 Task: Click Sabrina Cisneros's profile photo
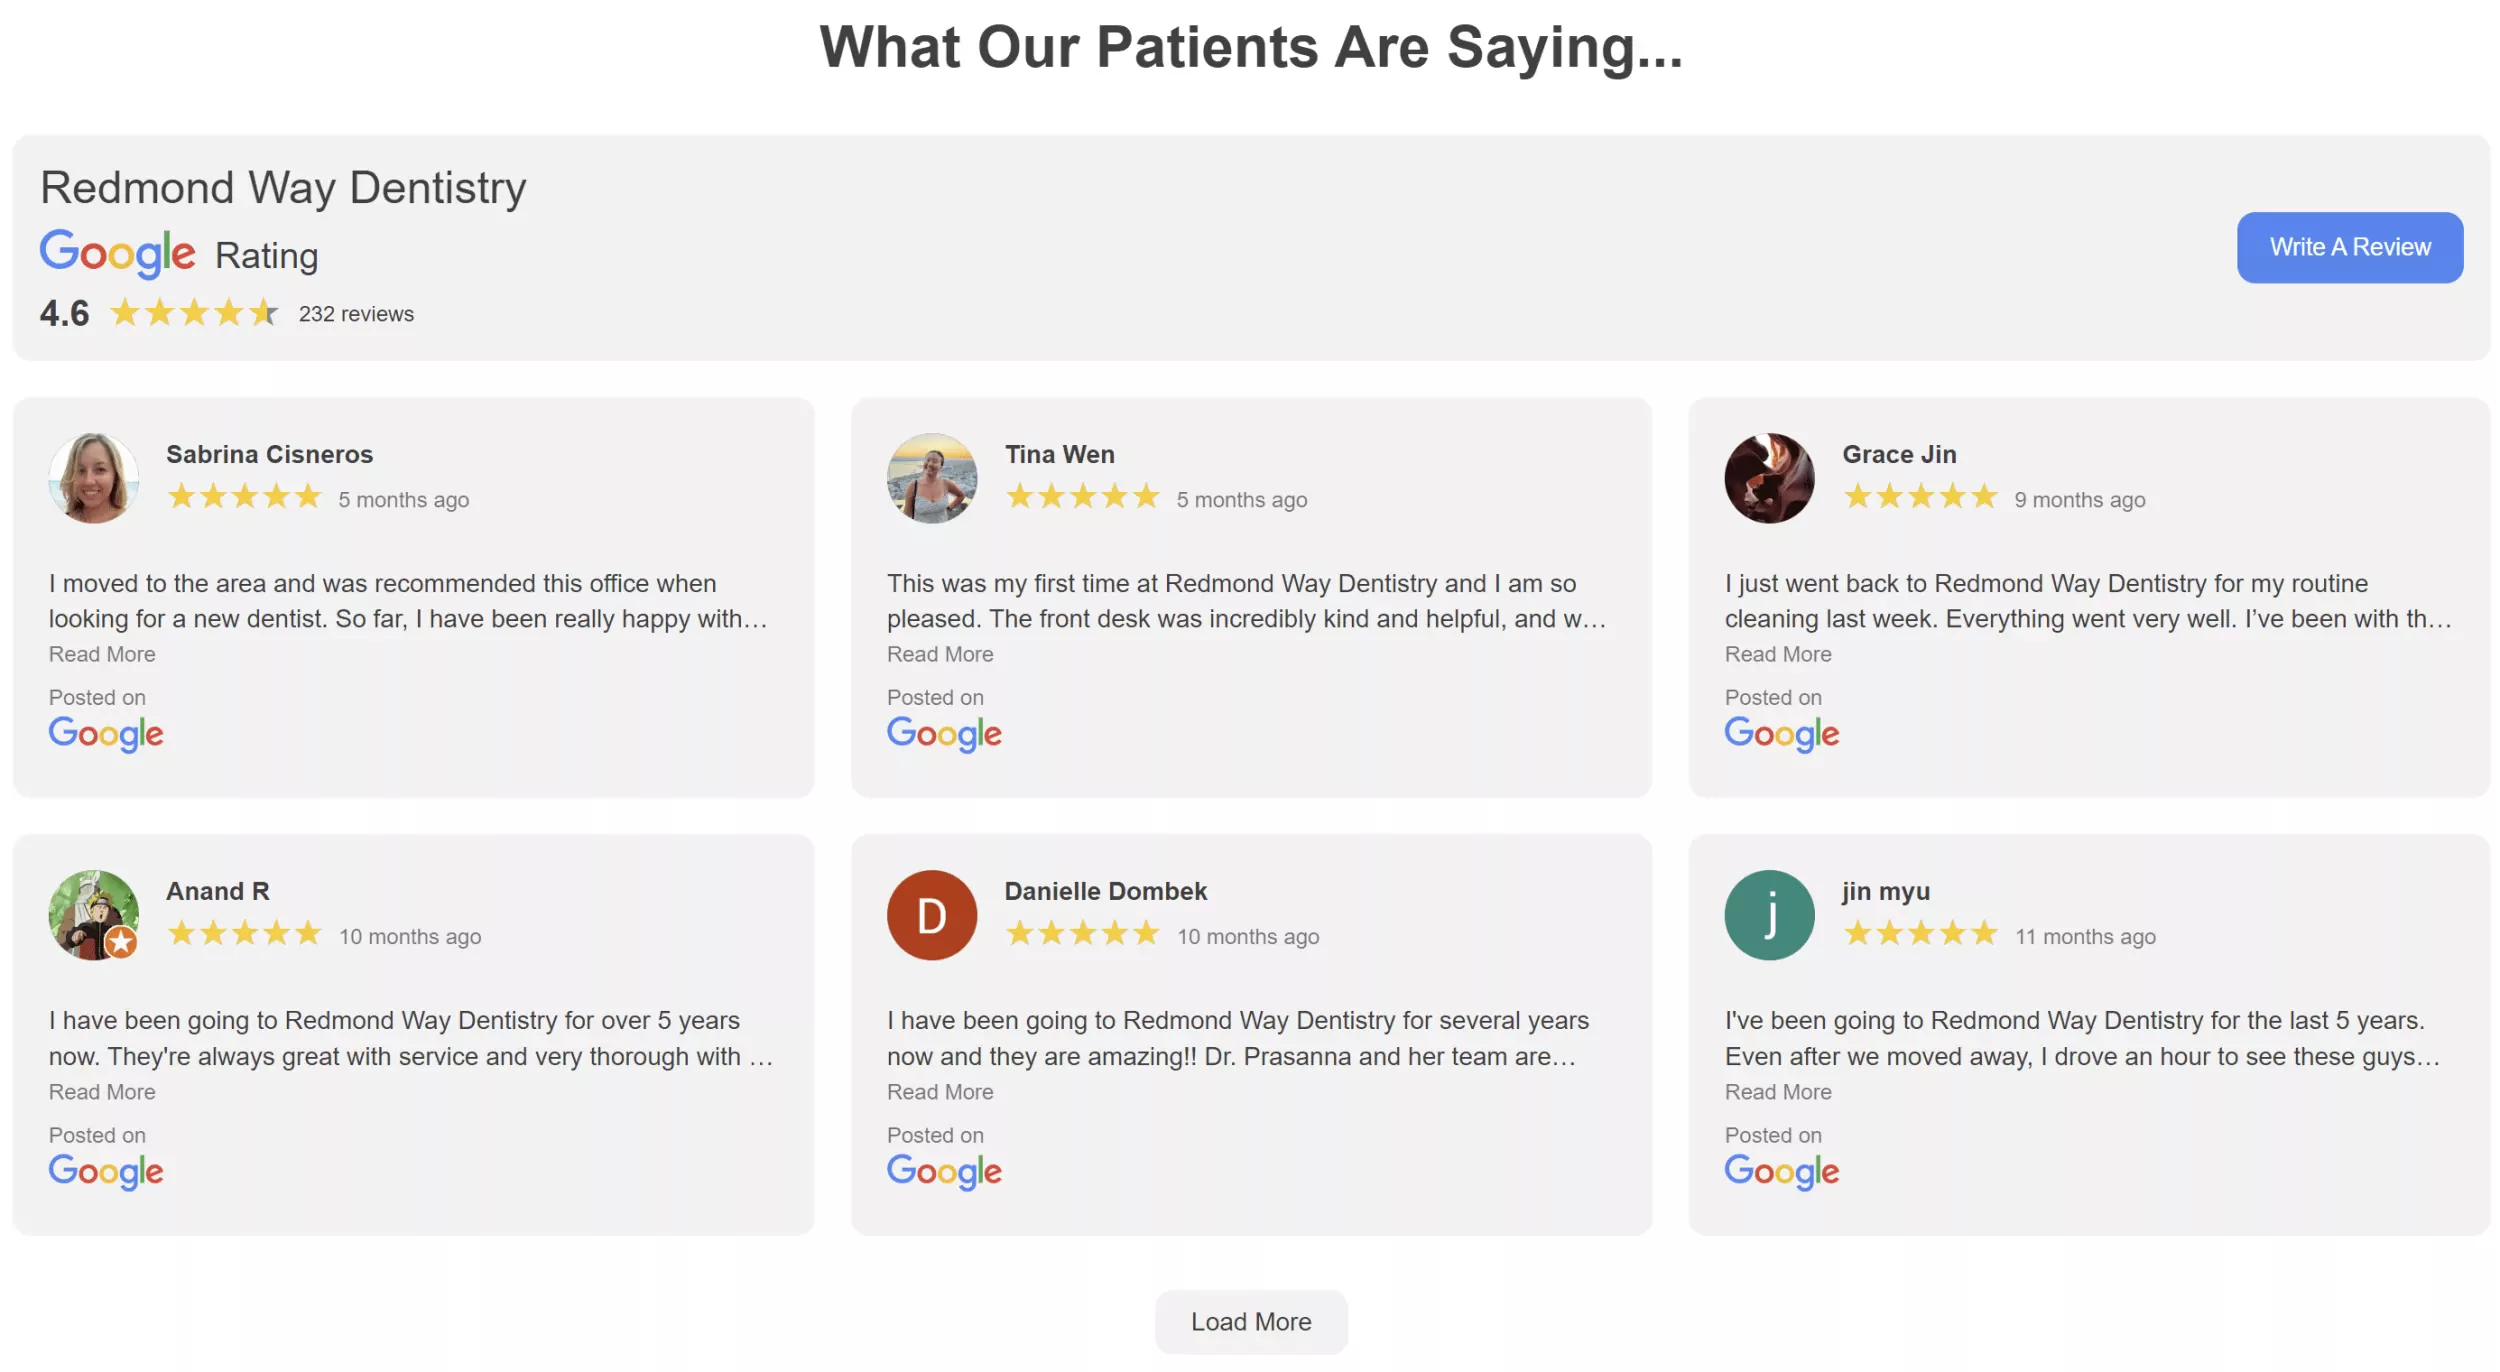click(94, 478)
